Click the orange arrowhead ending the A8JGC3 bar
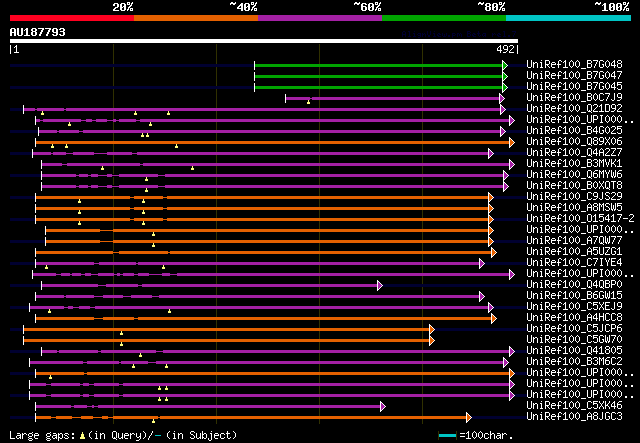The width and height of the screenshot is (640, 443). point(469,417)
